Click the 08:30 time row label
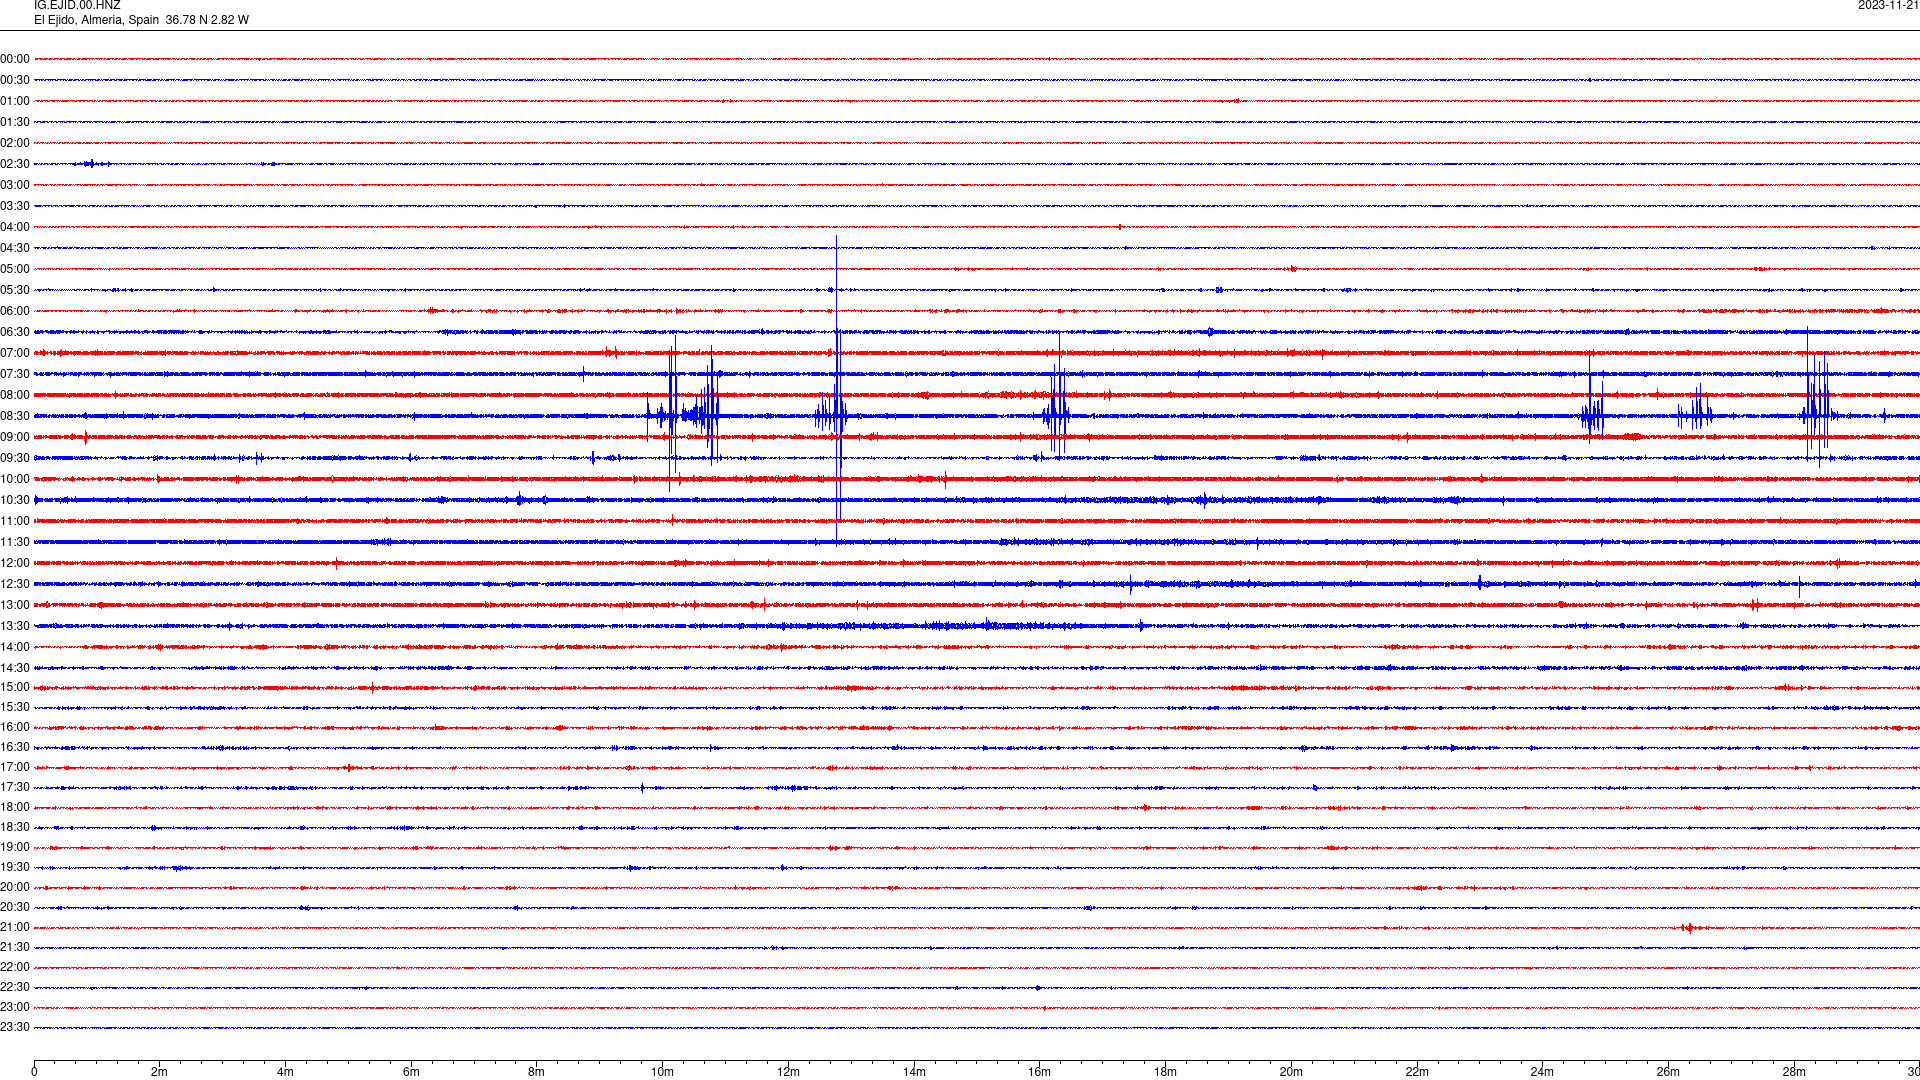Viewport: 1920px width, 1080px height. pyautogui.click(x=15, y=416)
